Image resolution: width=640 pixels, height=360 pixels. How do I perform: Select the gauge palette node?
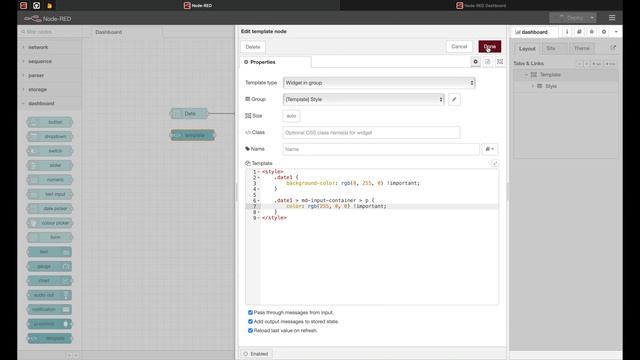50,266
